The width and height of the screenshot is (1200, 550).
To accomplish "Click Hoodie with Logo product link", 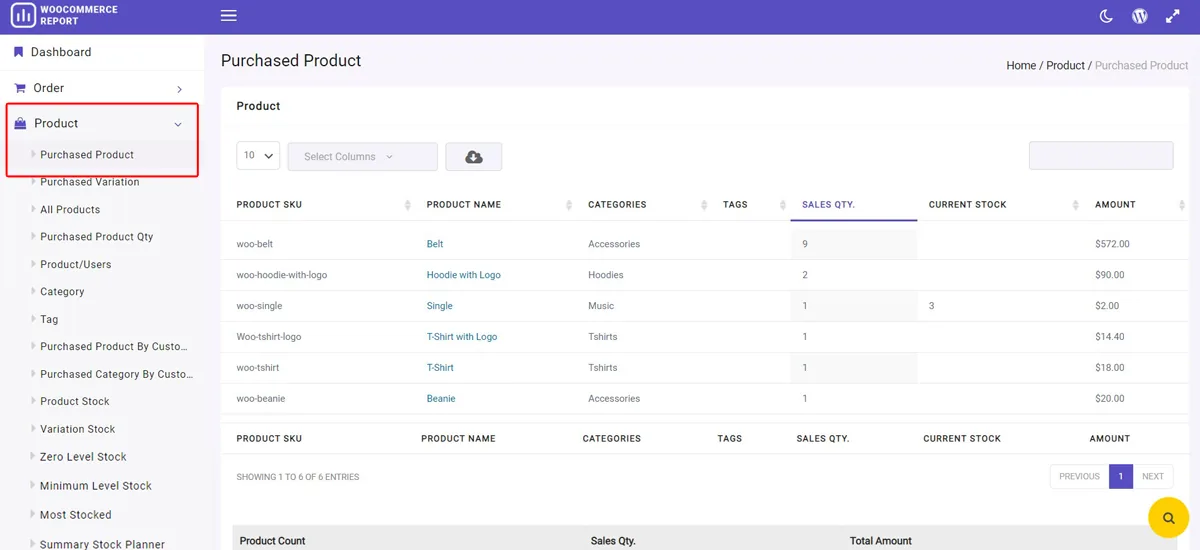I will coord(464,275).
